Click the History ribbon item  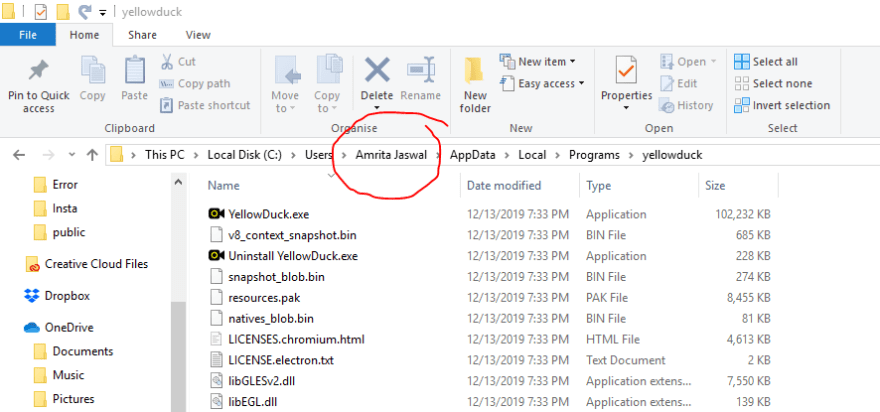coord(686,105)
